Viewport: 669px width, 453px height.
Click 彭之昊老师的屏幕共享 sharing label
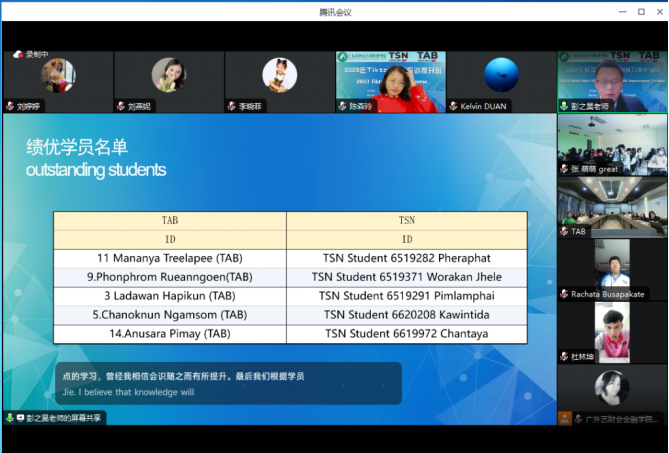[x=62, y=417]
